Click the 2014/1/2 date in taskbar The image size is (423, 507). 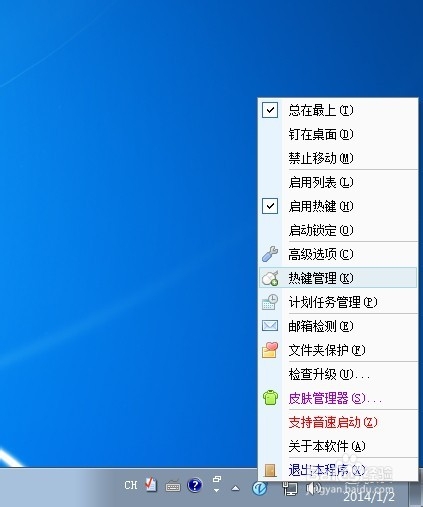369,497
